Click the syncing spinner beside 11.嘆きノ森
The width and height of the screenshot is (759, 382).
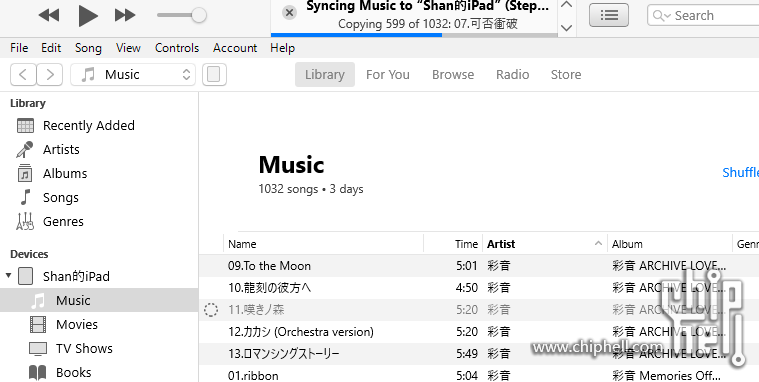click(211, 310)
